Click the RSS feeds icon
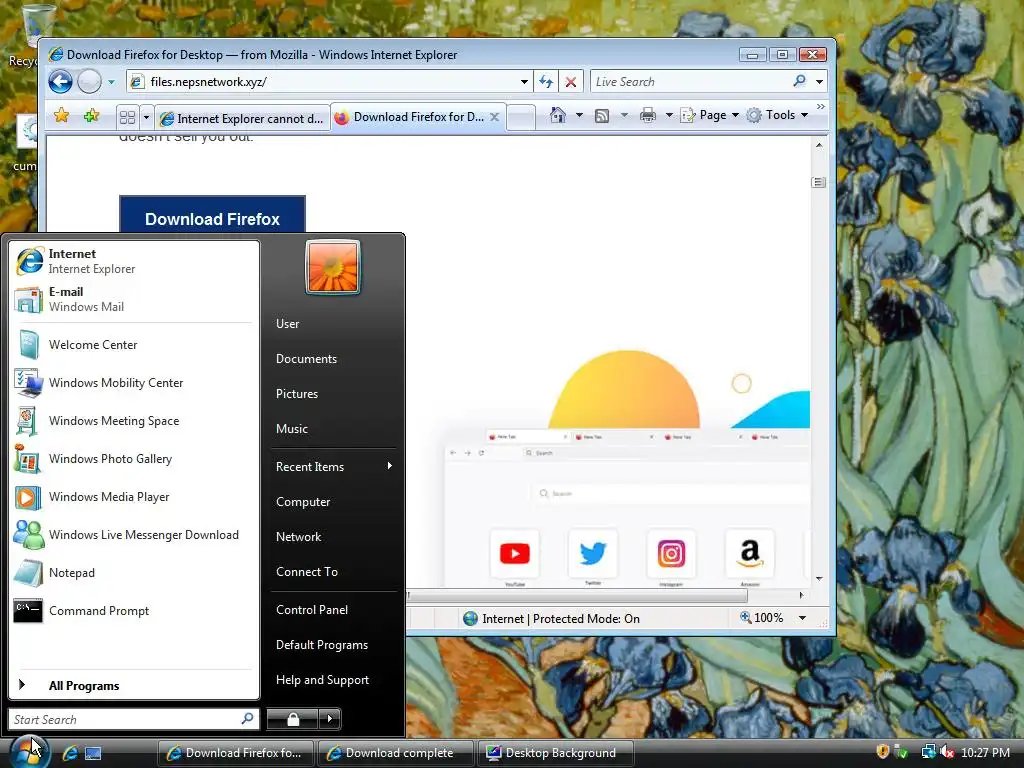 pyautogui.click(x=602, y=116)
